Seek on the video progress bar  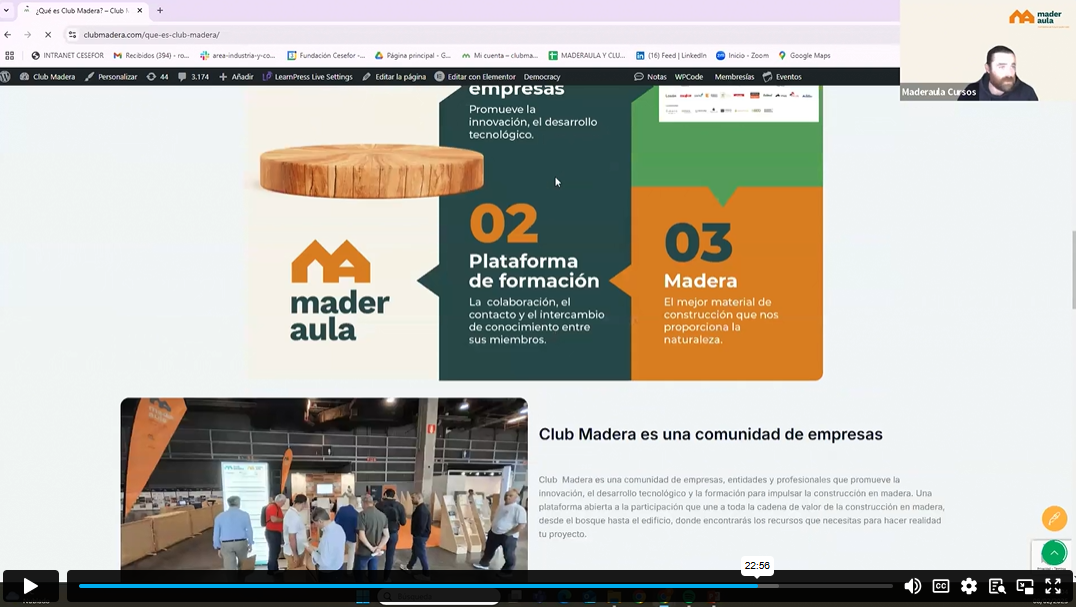486,586
